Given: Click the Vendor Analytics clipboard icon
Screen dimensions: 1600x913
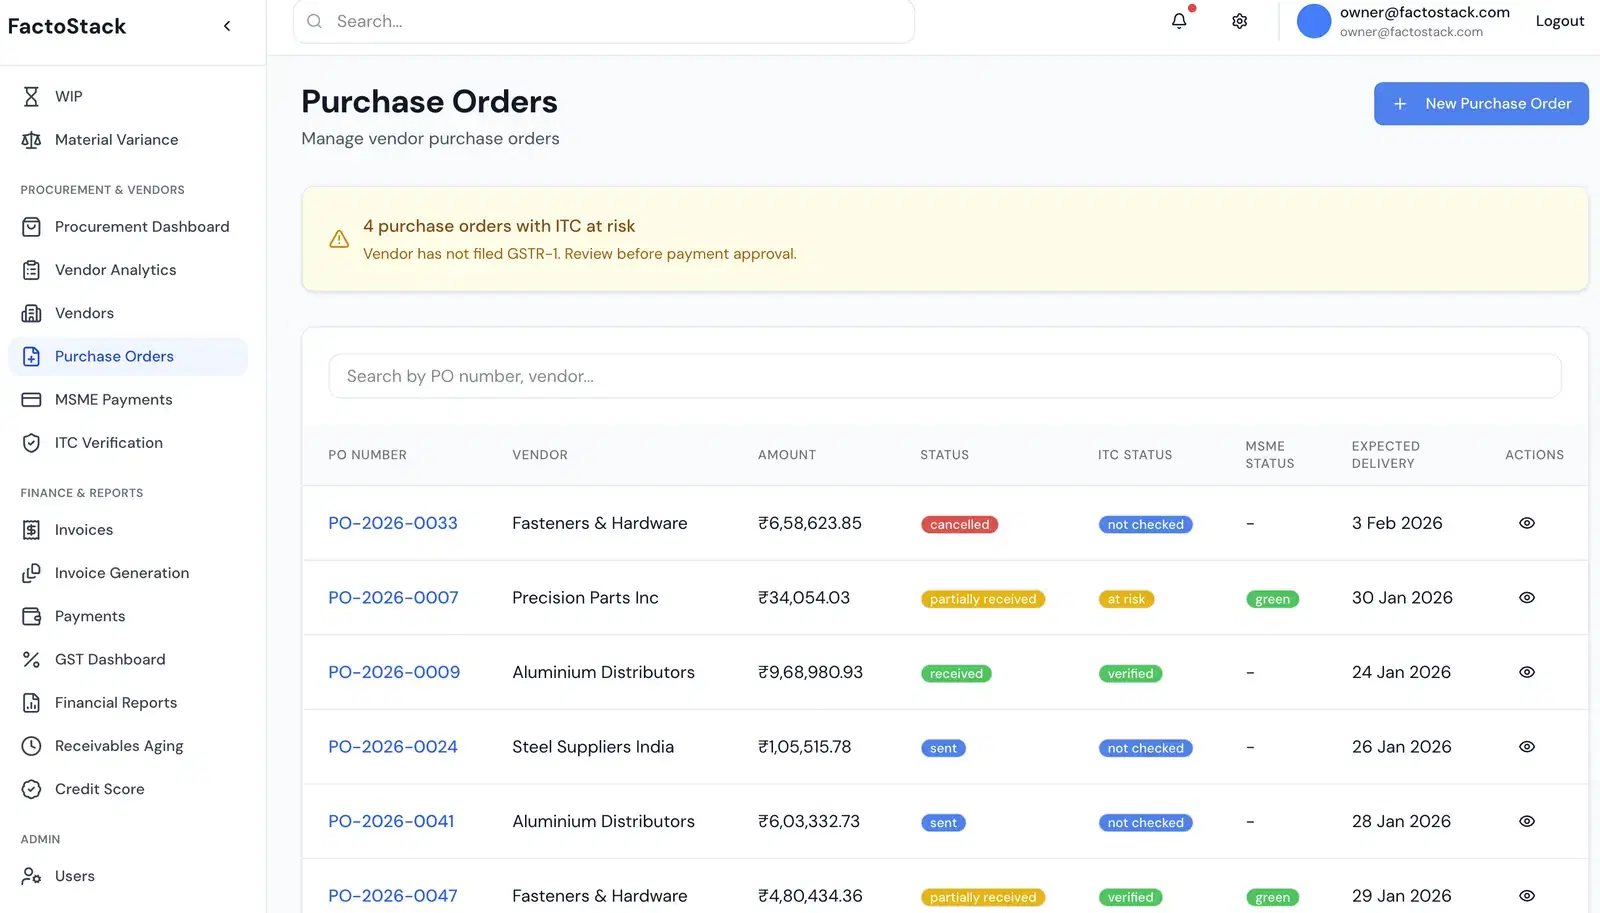Looking at the screenshot, I should [31, 270].
